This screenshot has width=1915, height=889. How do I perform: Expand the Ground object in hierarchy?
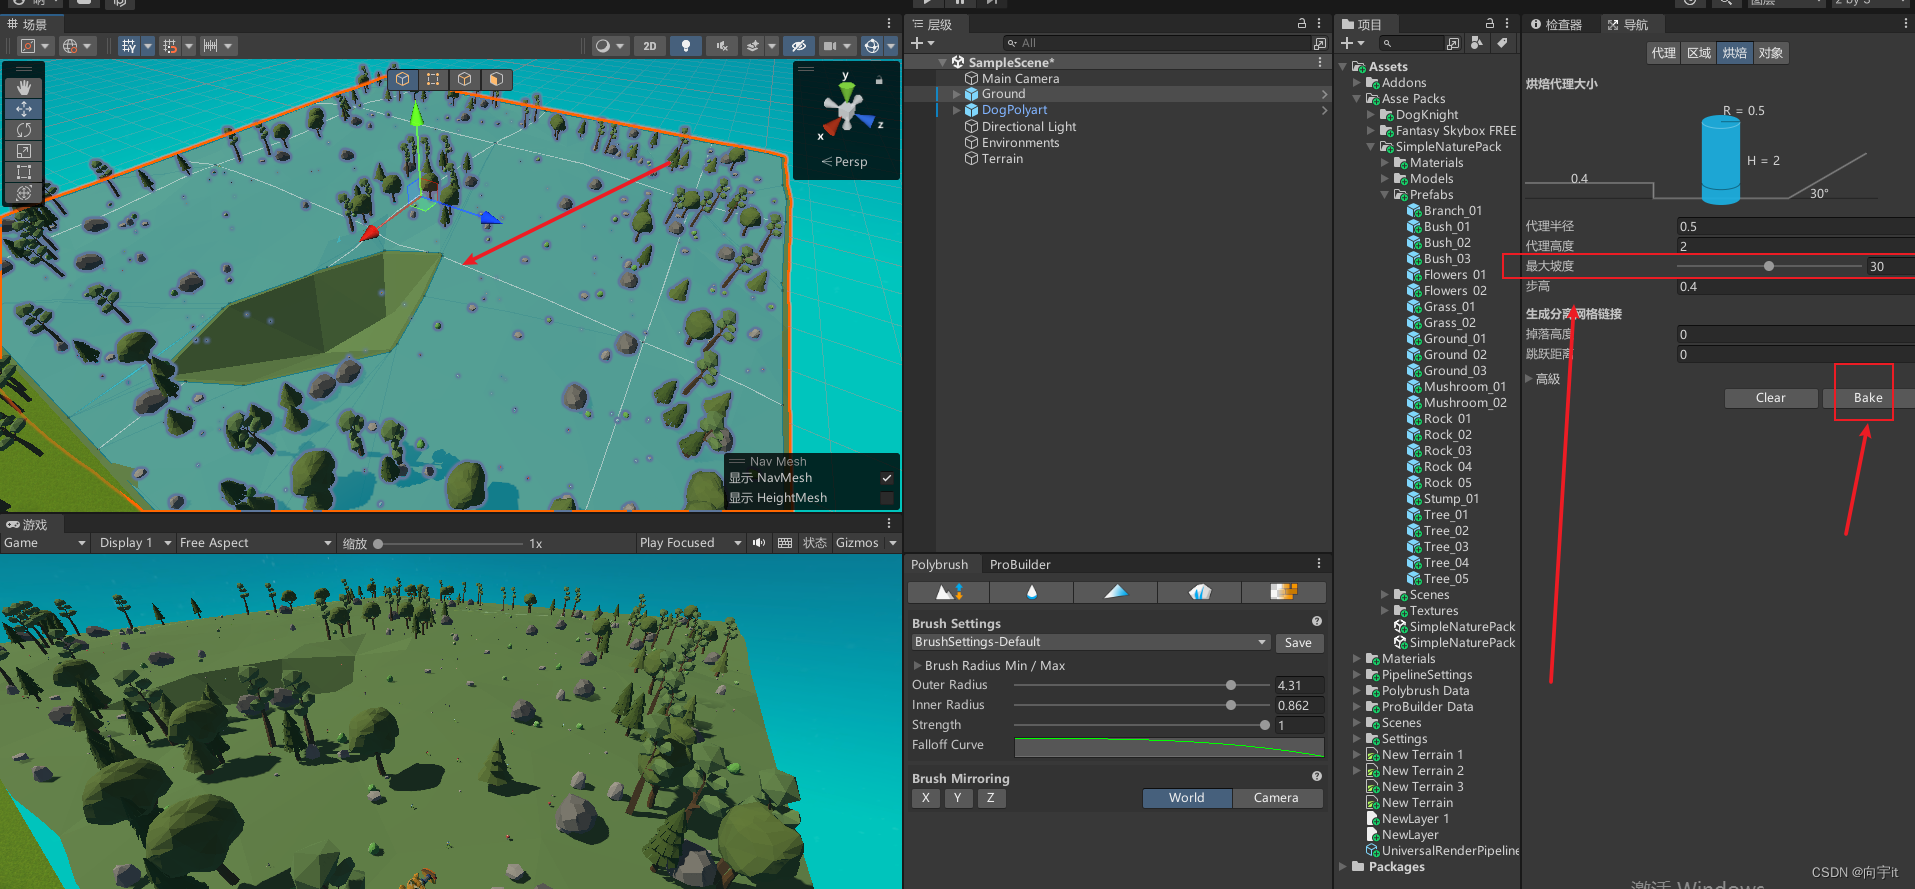(956, 94)
